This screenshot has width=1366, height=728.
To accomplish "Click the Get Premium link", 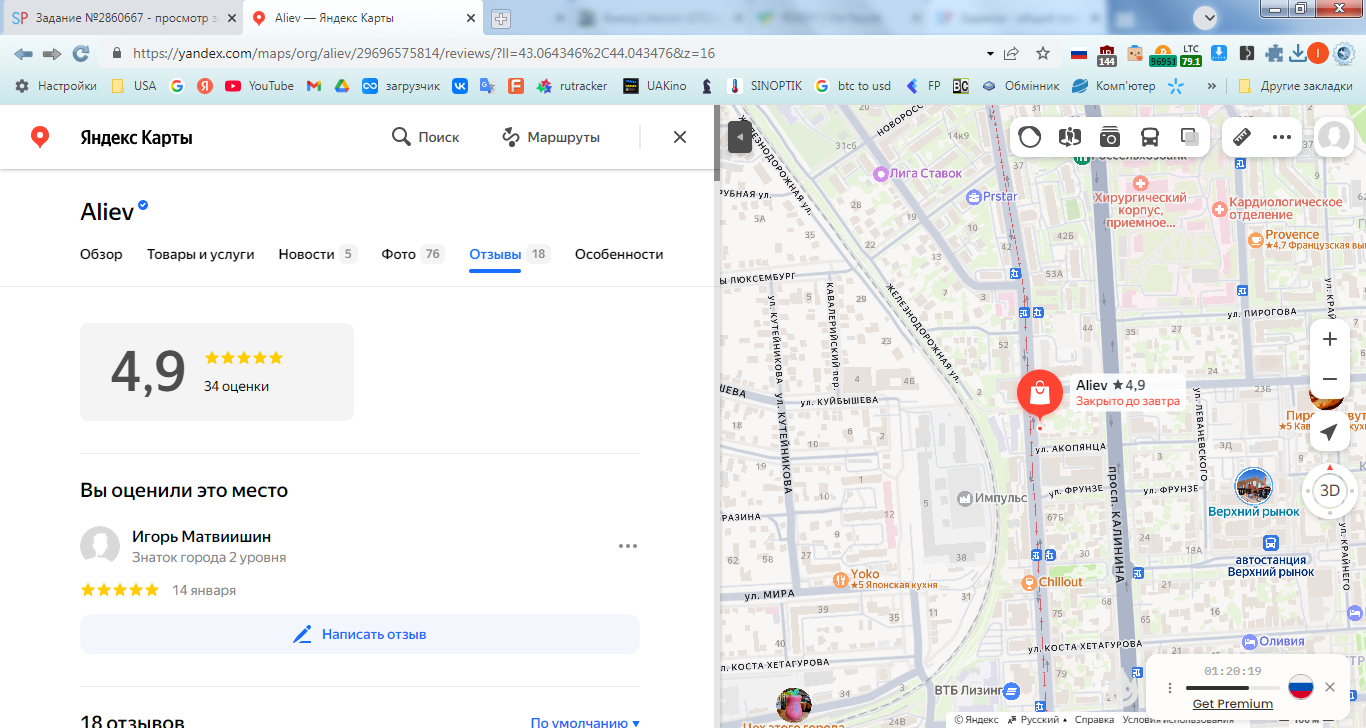I will pos(1232,704).
